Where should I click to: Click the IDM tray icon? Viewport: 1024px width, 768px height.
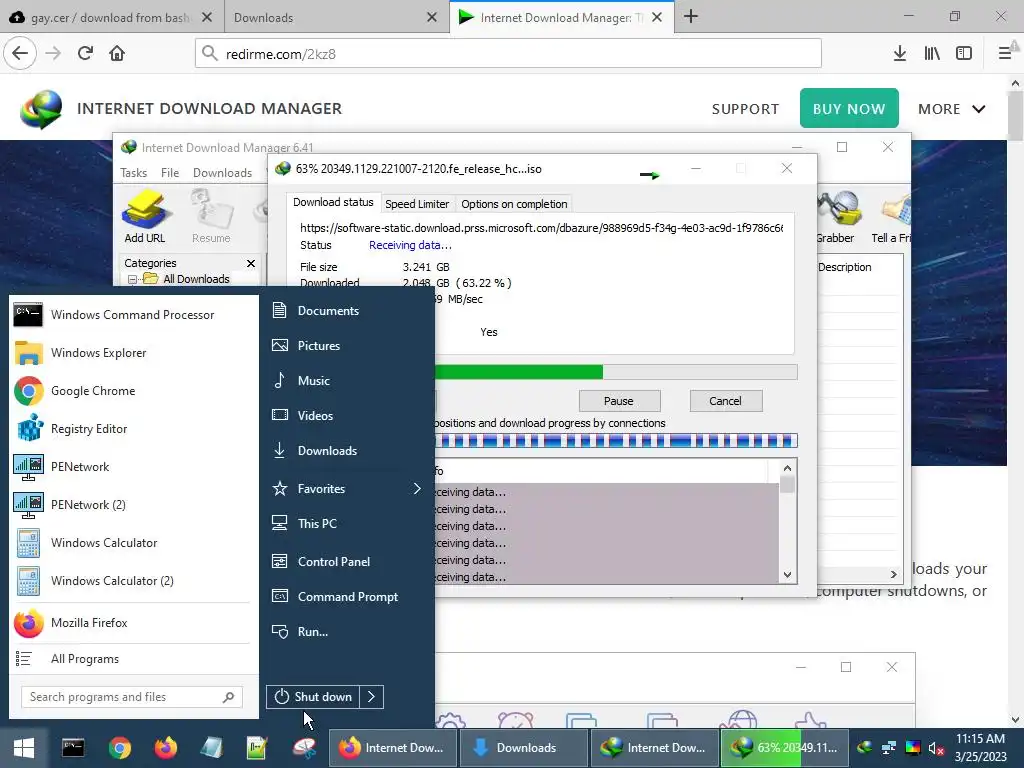click(865, 748)
